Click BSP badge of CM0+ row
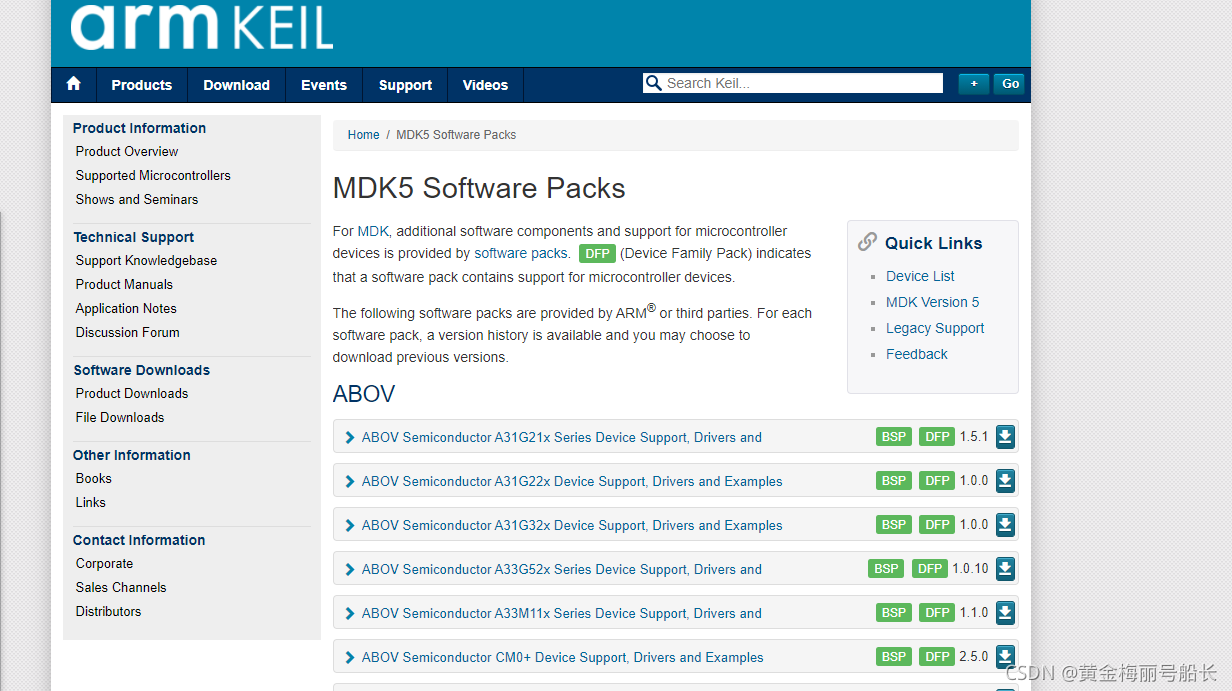The image size is (1232, 691). pyautogui.click(x=894, y=657)
